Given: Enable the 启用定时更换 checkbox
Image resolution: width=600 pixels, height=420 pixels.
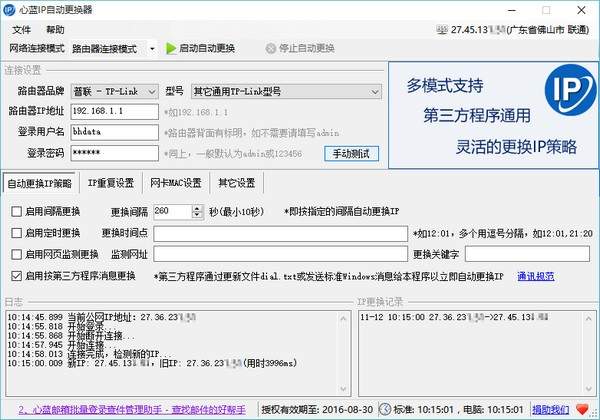Looking at the screenshot, I should [x=16, y=233].
